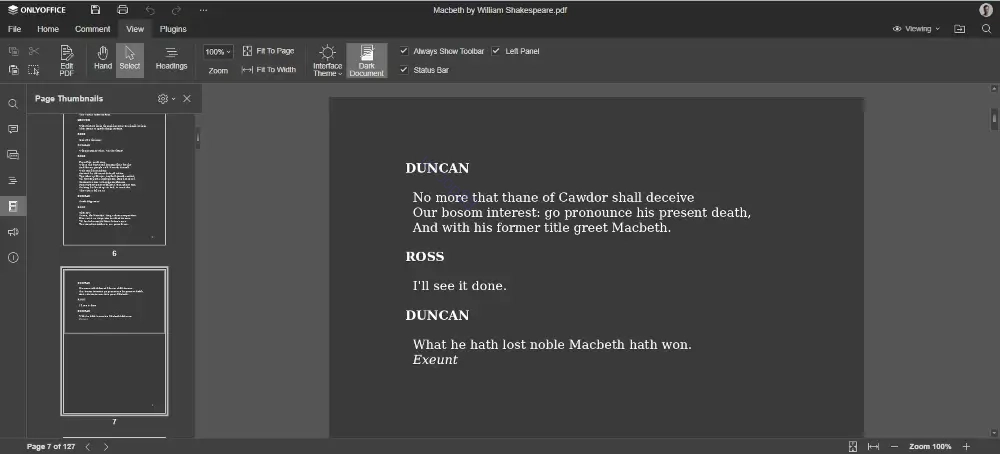
Task: Click the Save icon in title bar
Action: pyautogui.click(x=95, y=10)
